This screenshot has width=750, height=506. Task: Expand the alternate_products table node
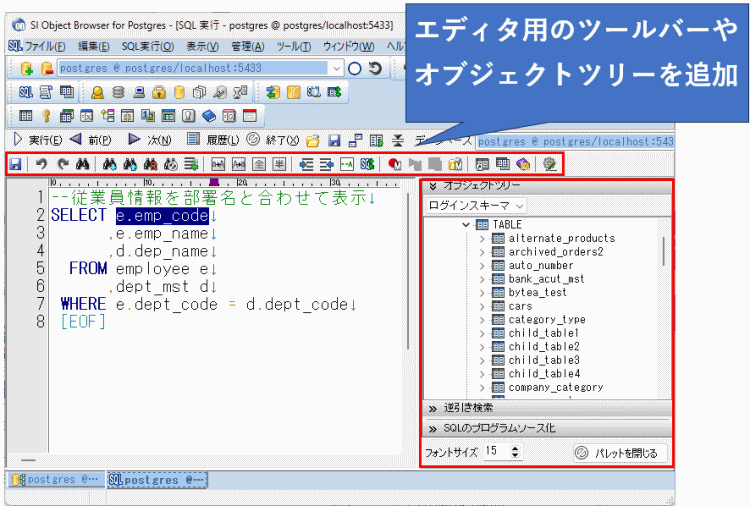pyautogui.click(x=482, y=239)
